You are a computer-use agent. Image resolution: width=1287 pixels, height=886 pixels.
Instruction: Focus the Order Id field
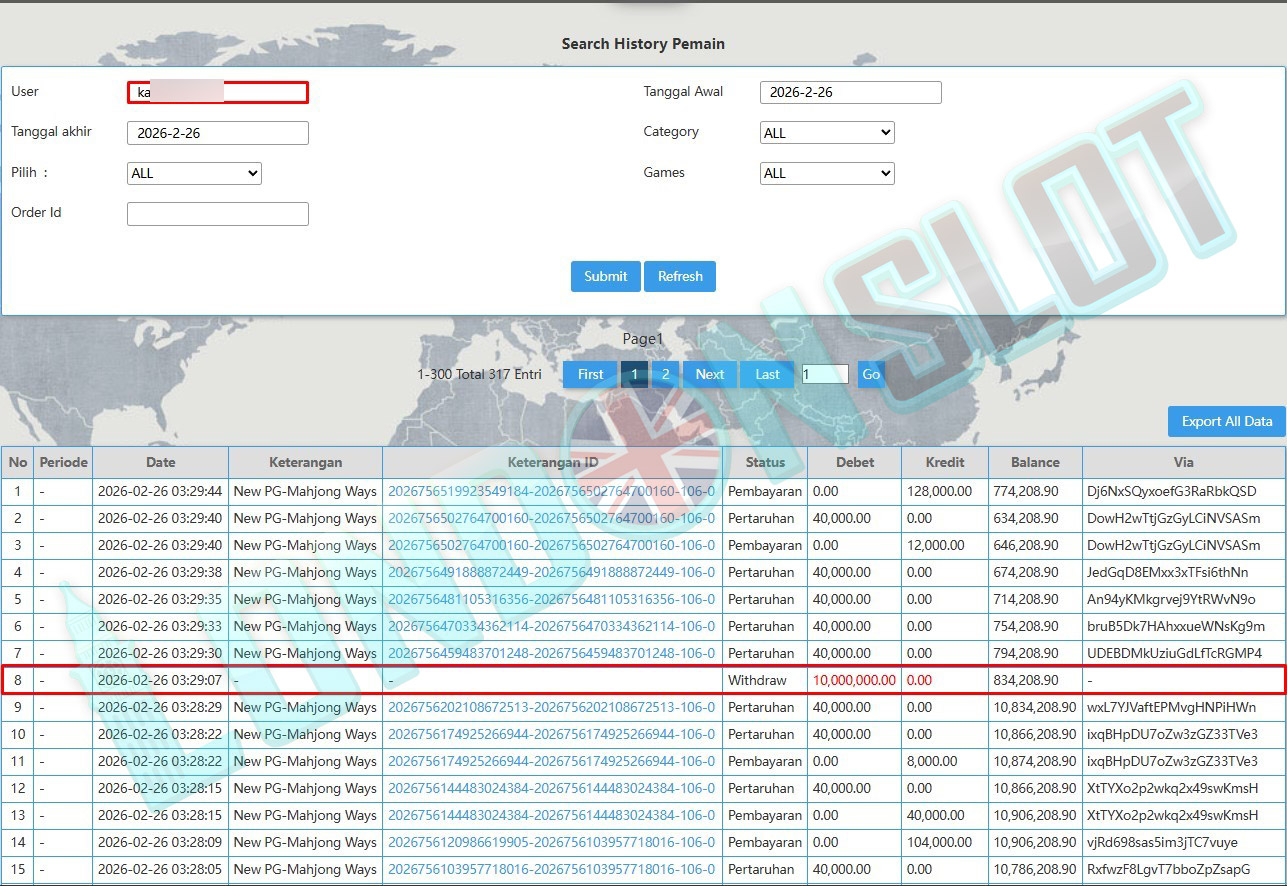click(x=217, y=214)
